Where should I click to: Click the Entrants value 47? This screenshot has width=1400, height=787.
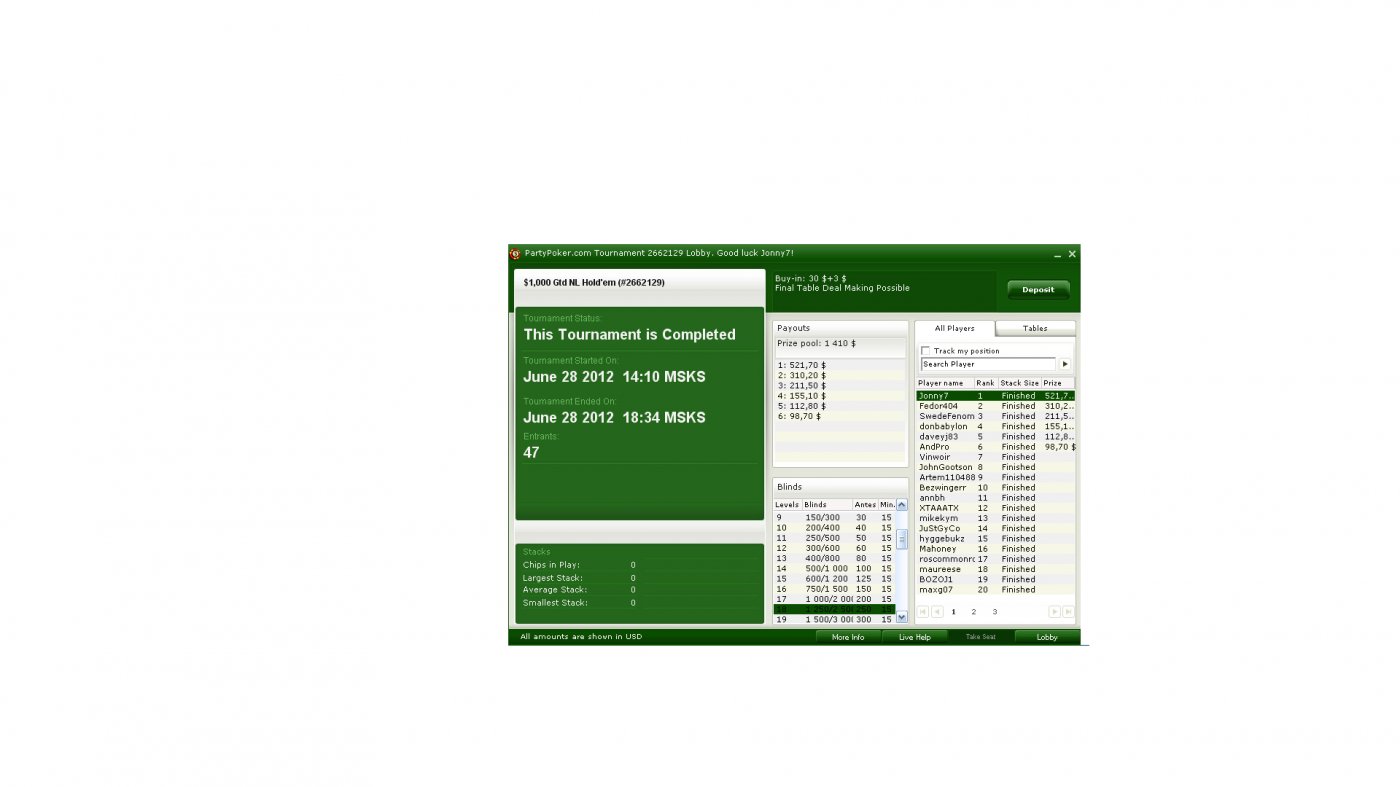pyautogui.click(x=531, y=453)
